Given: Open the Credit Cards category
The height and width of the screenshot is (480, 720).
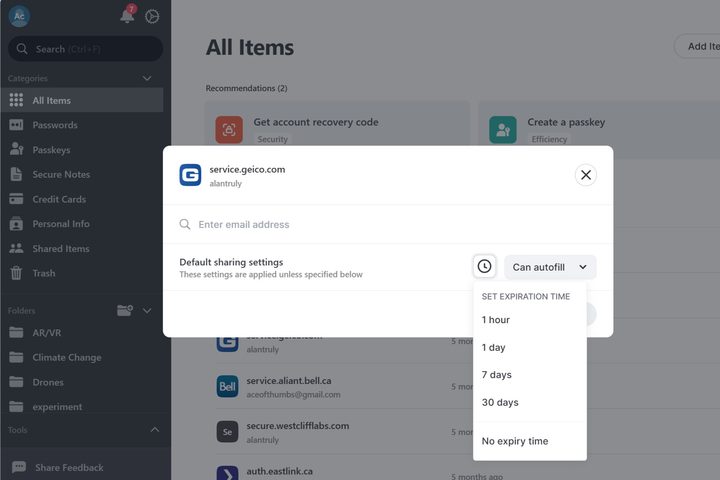Looking at the screenshot, I should point(59,199).
